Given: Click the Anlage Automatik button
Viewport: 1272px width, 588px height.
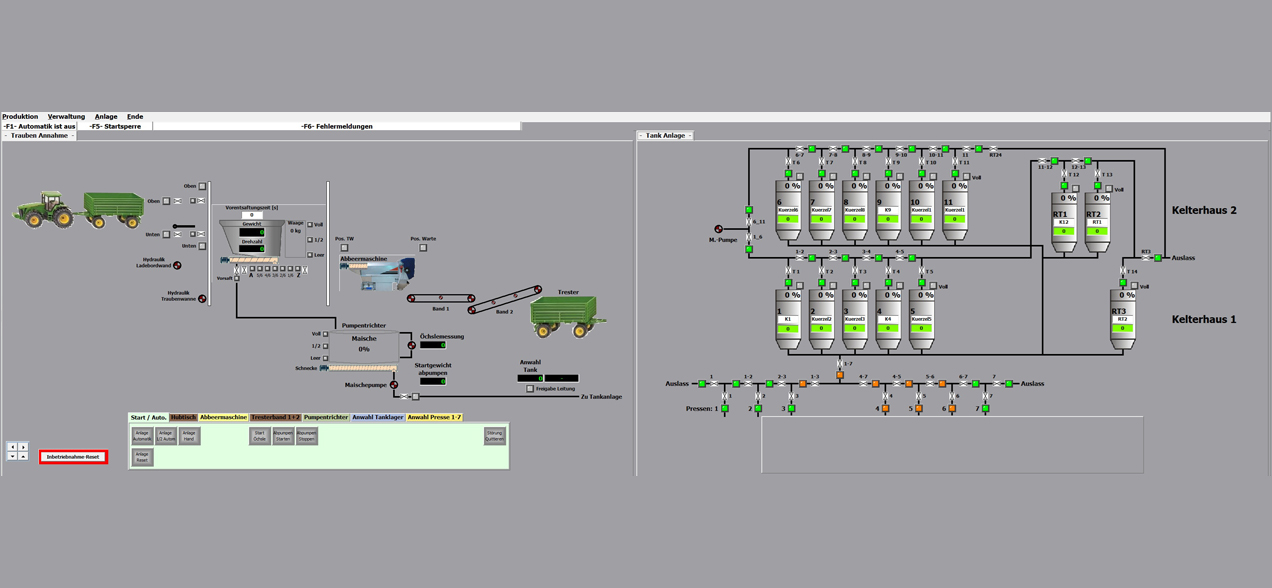Looking at the screenshot, I should click(x=142, y=436).
